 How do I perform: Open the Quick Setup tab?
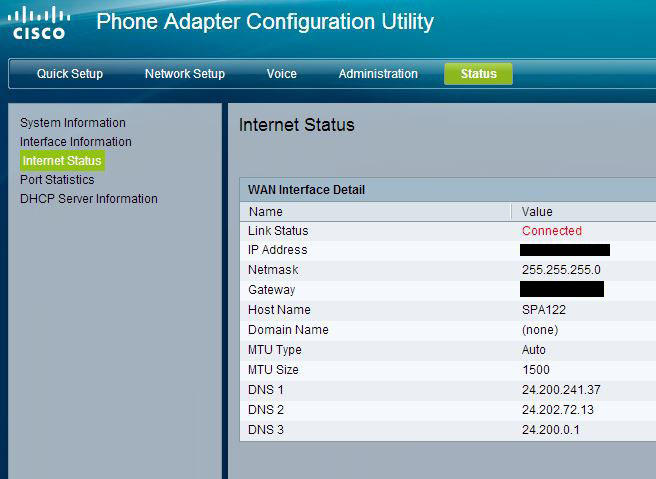[70, 74]
